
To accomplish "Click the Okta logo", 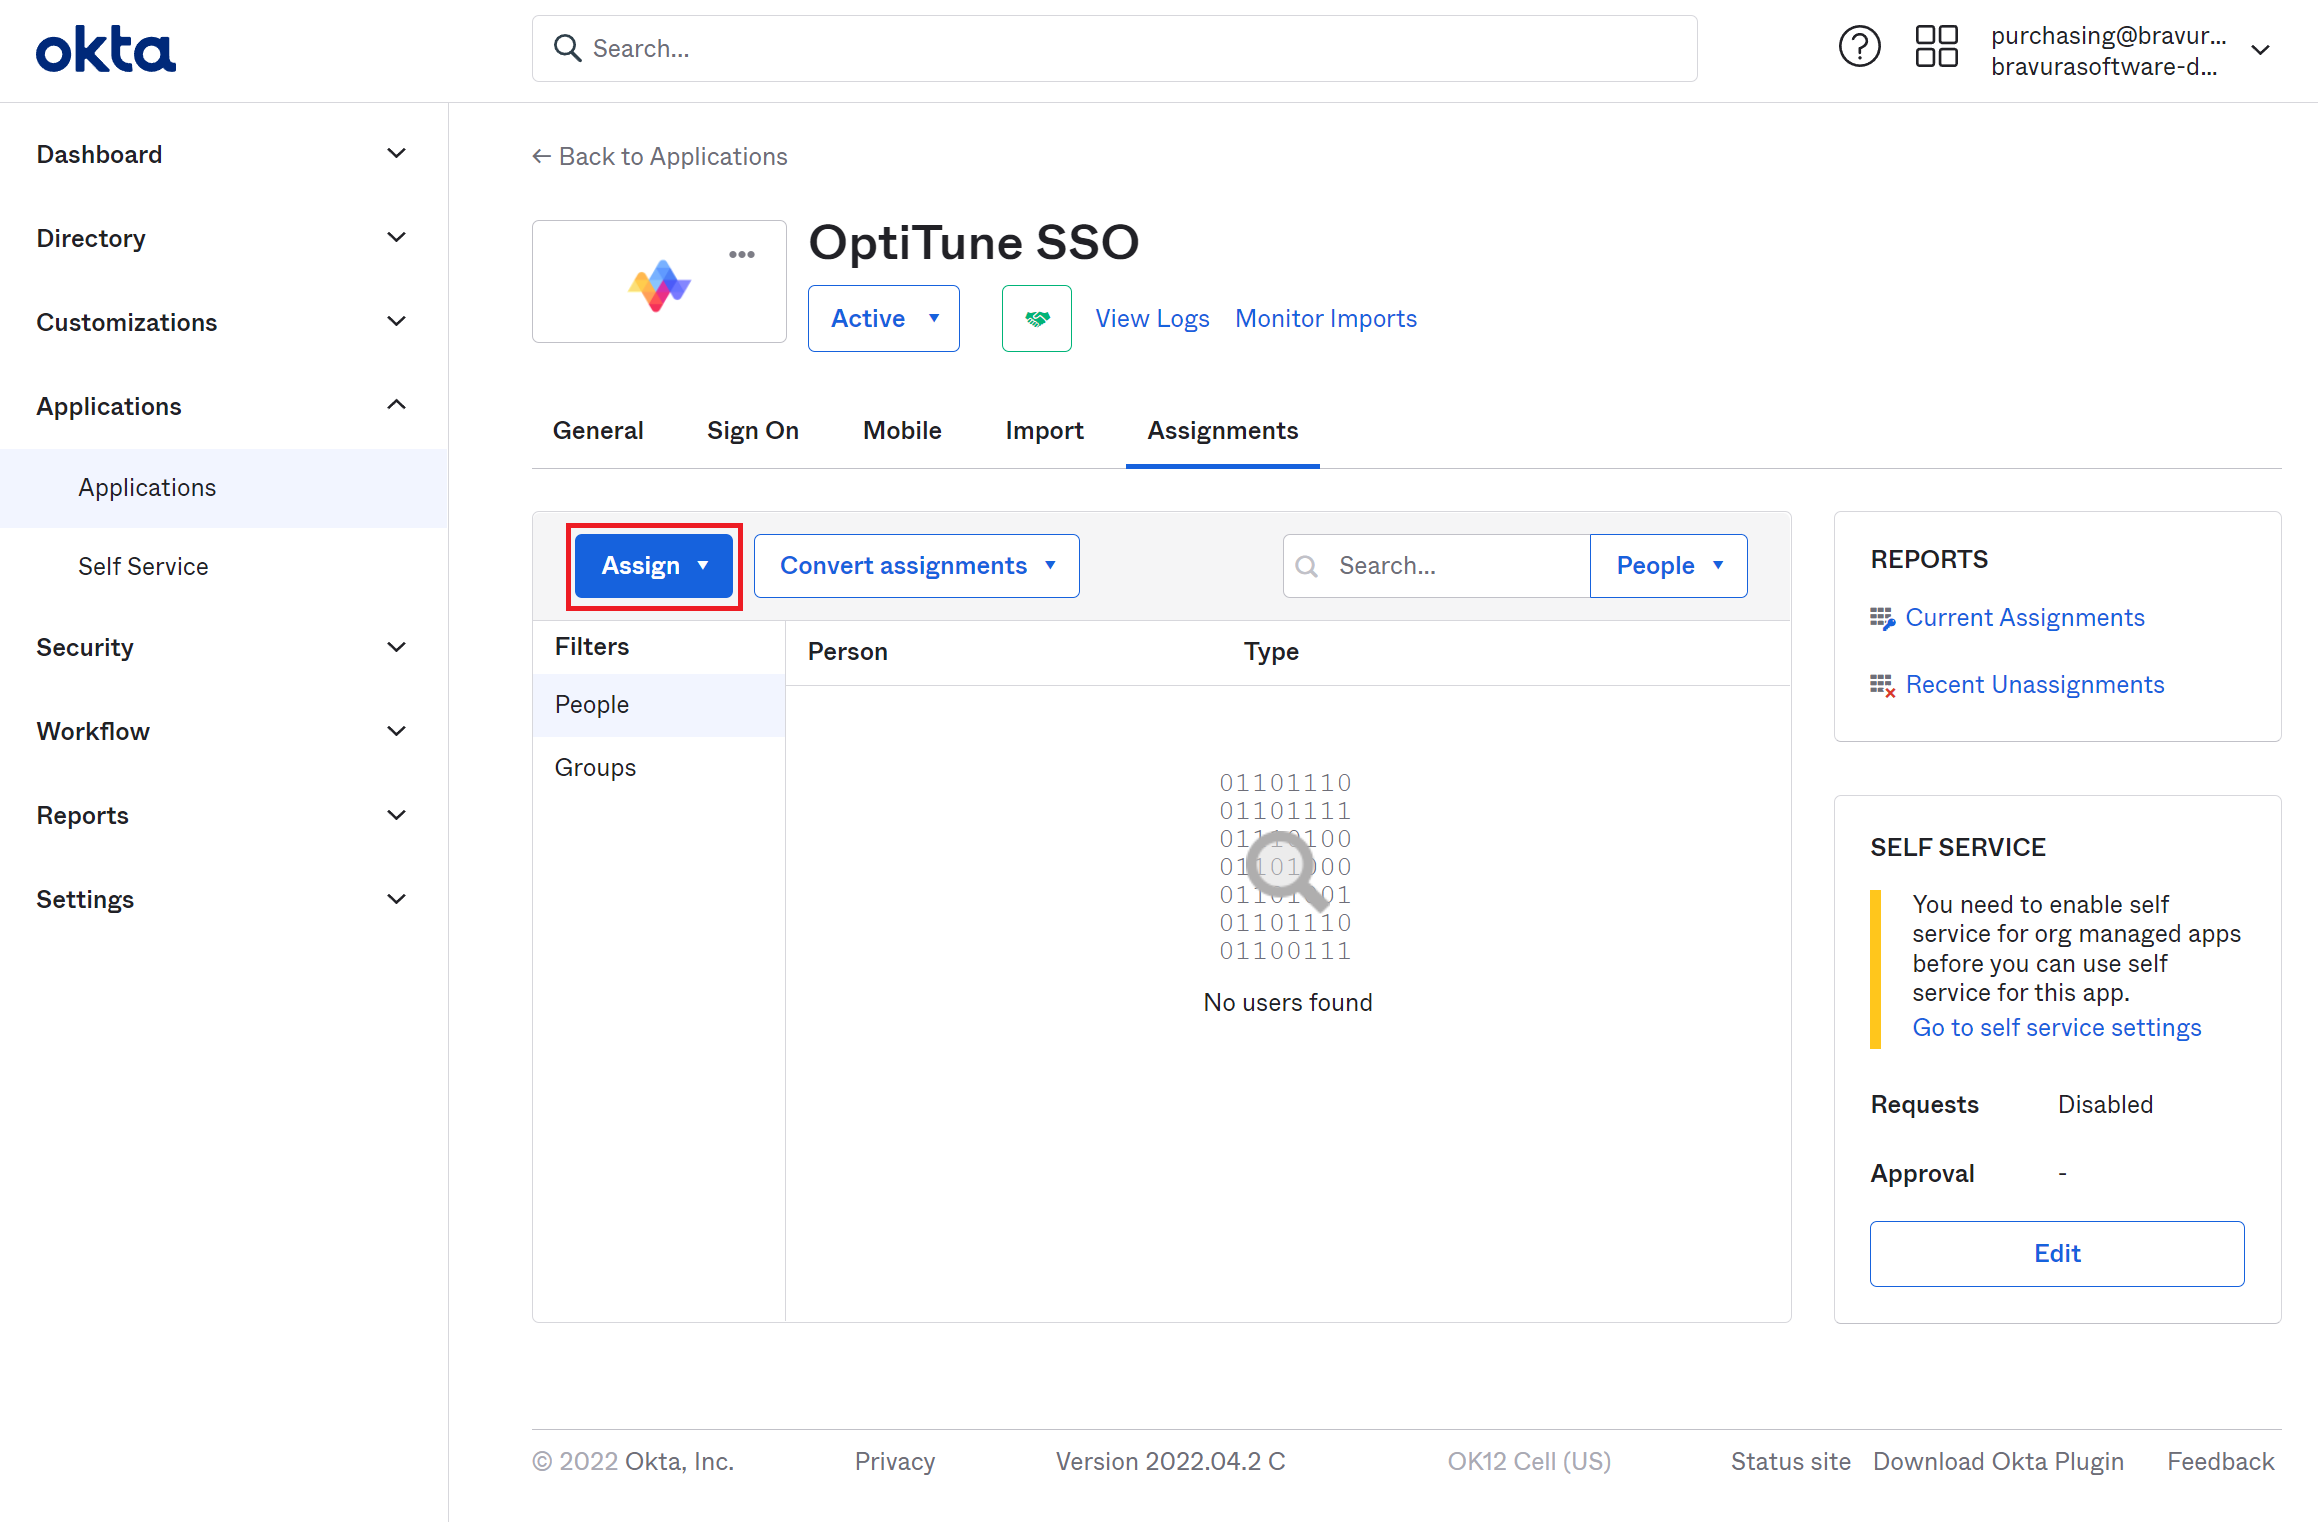I will [x=106, y=50].
